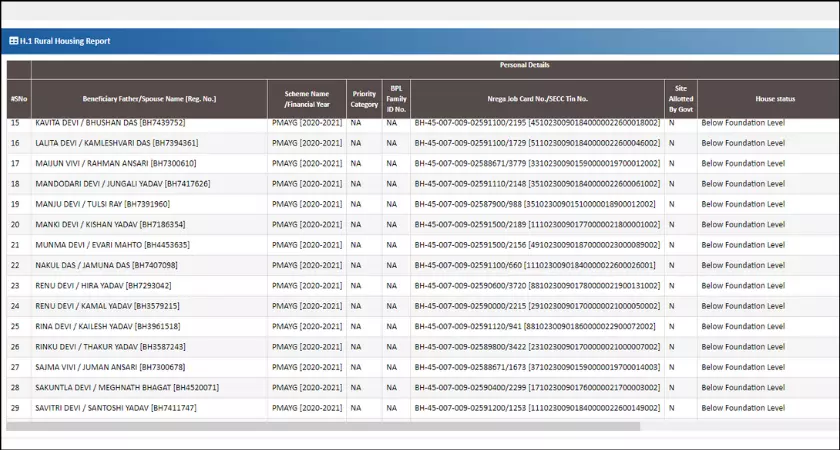Select RENU DEVI / HIRA YADAV name cell
The image size is (840, 450).
pos(103,286)
